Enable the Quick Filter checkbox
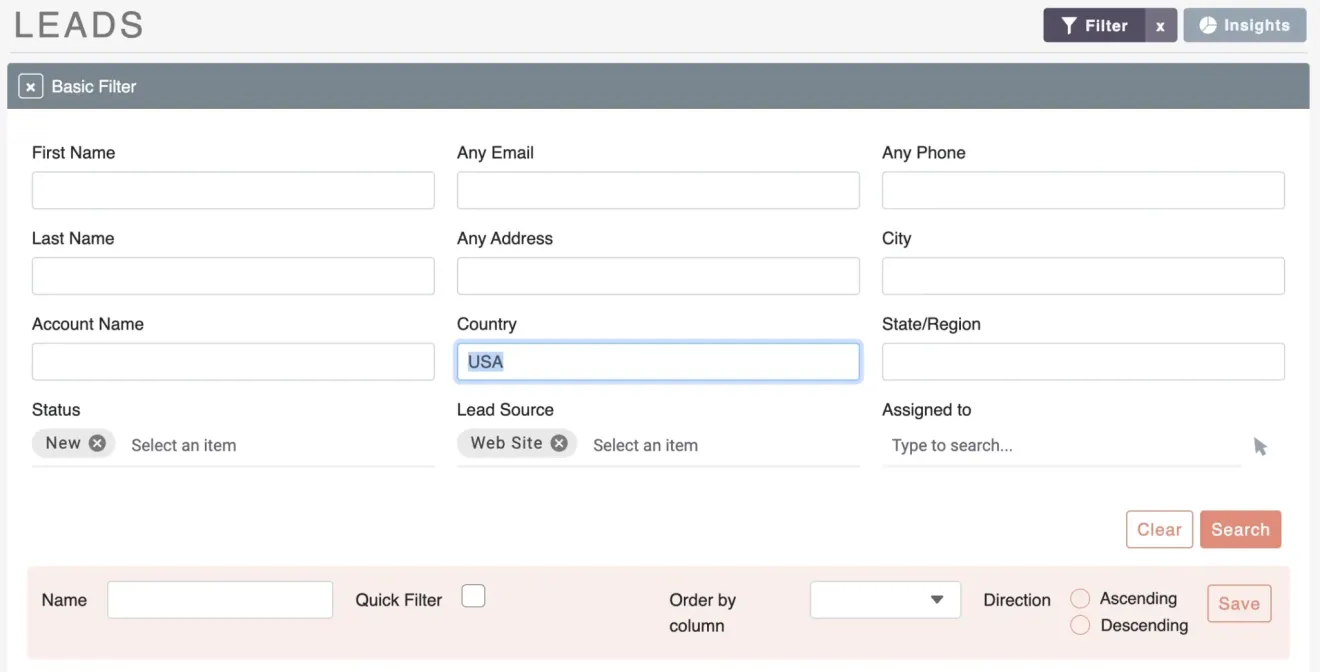 click(x=473, y=594)
